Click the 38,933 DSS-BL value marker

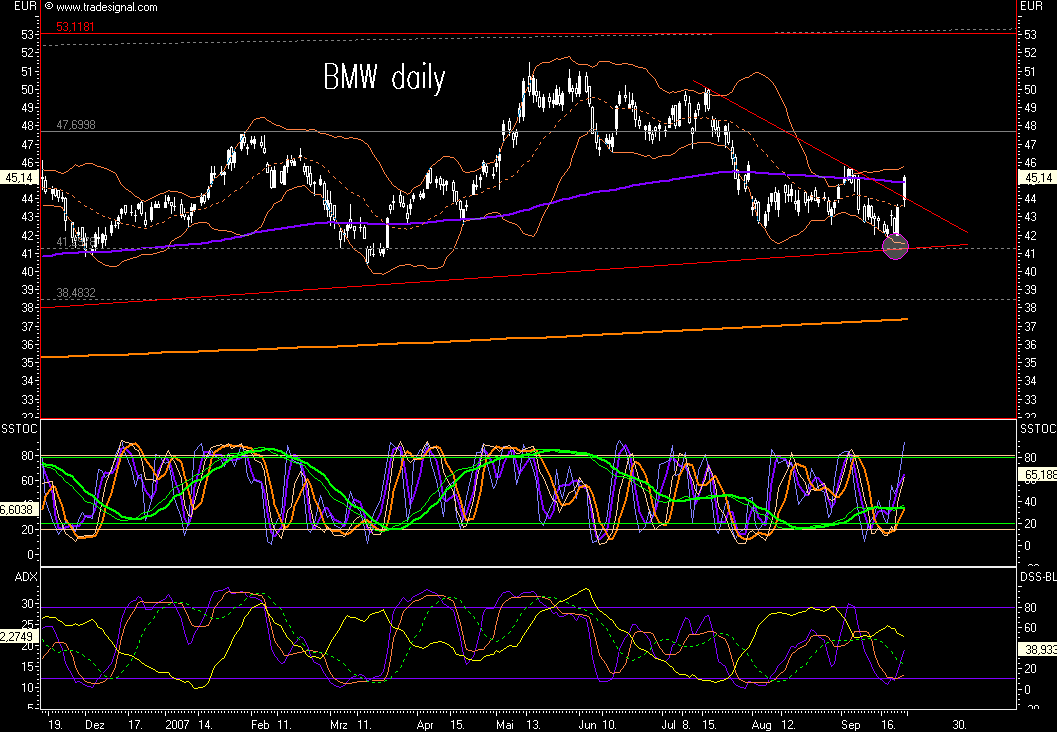coord(1035,649)
